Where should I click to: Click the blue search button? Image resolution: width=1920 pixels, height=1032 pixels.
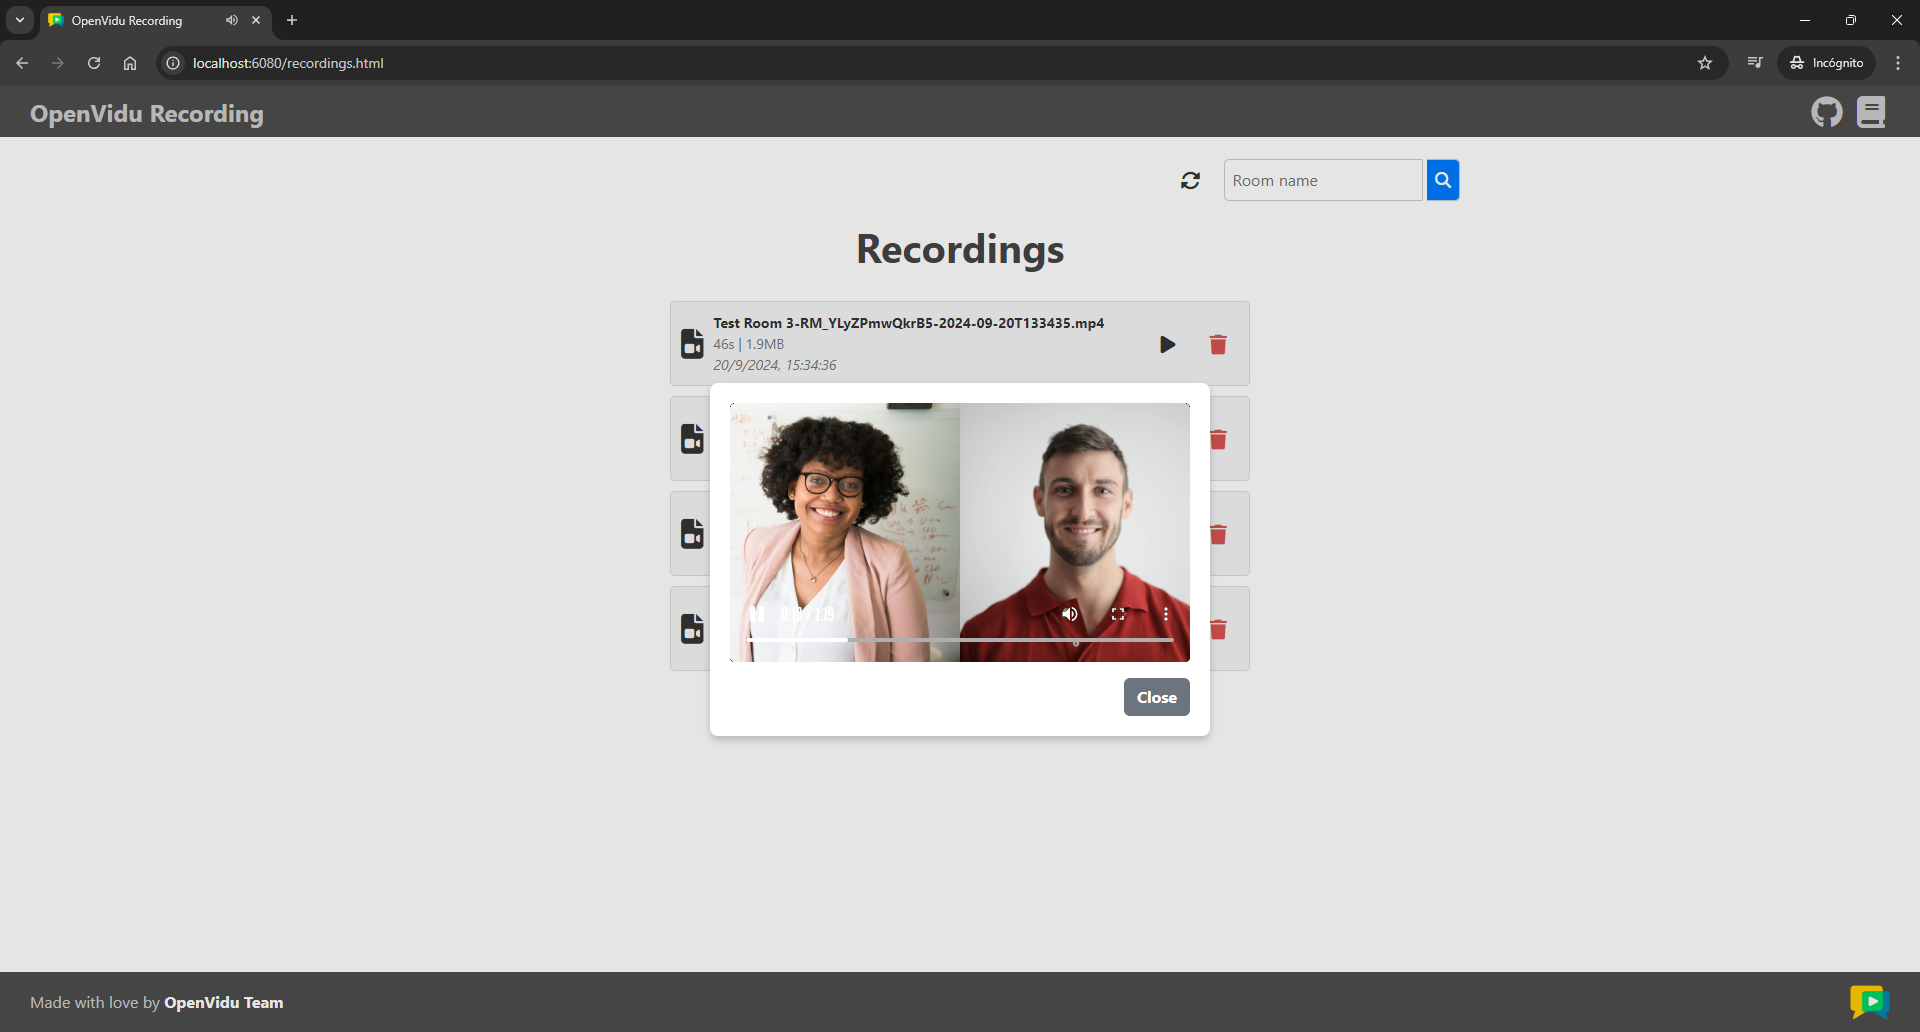coord(1442,181)
